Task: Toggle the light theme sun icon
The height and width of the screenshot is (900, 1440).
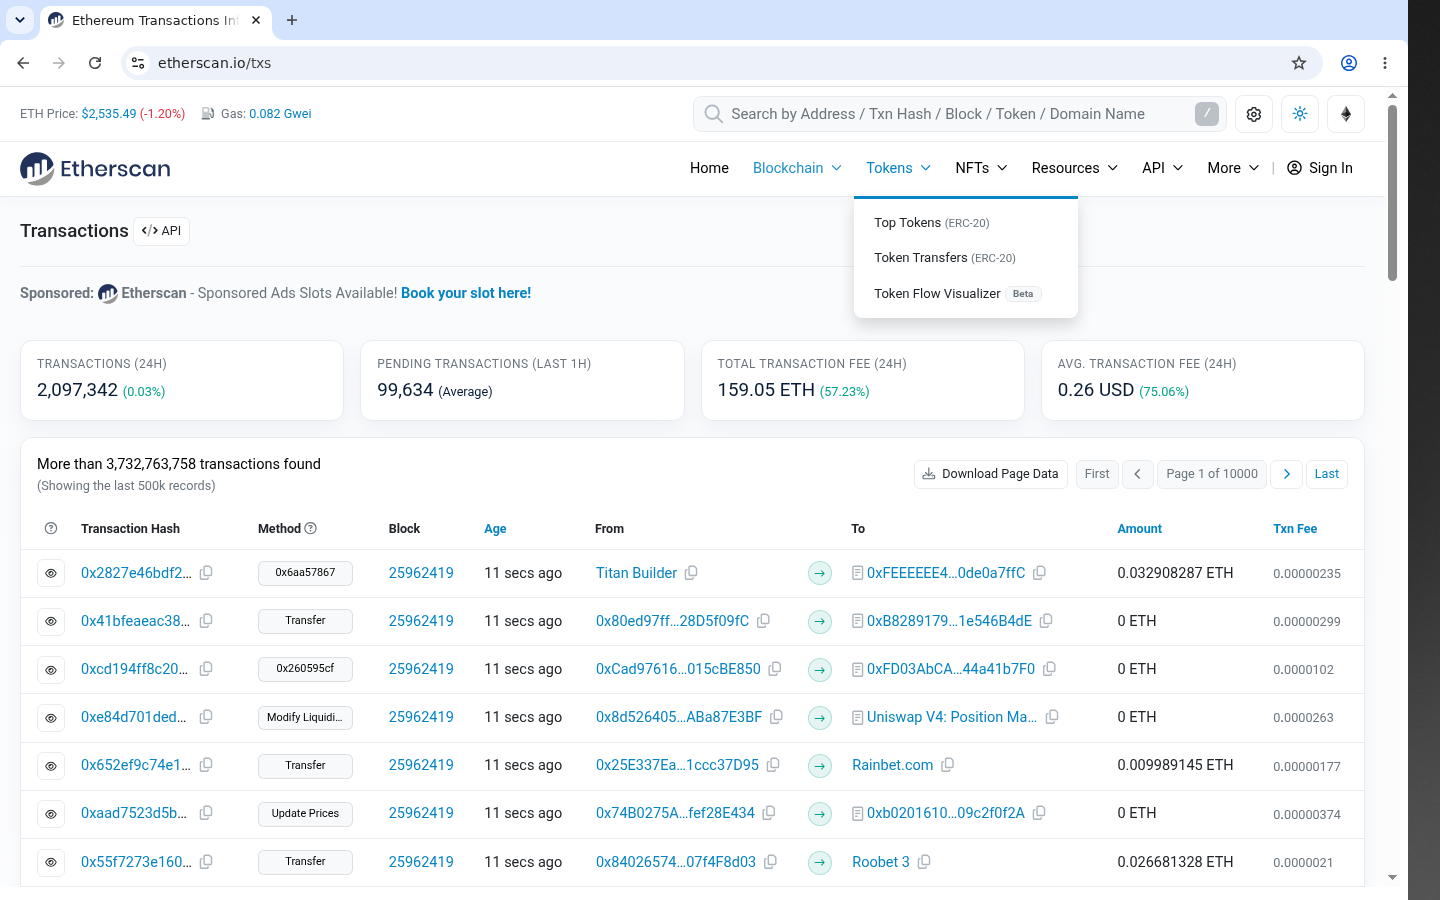Action: [1300, 114]
